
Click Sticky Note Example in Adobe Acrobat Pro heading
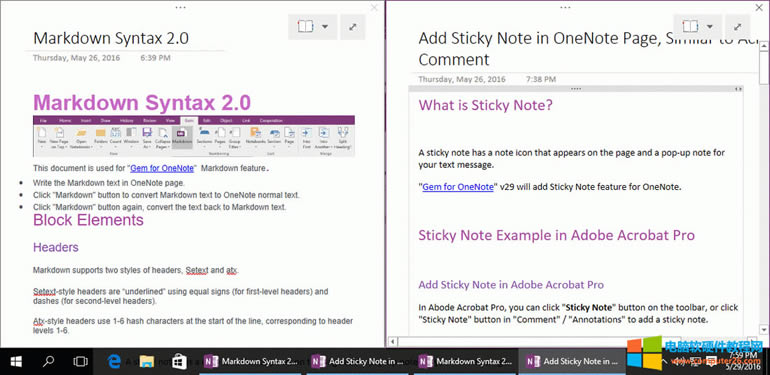pyautogui.click(x=556, y=235)
